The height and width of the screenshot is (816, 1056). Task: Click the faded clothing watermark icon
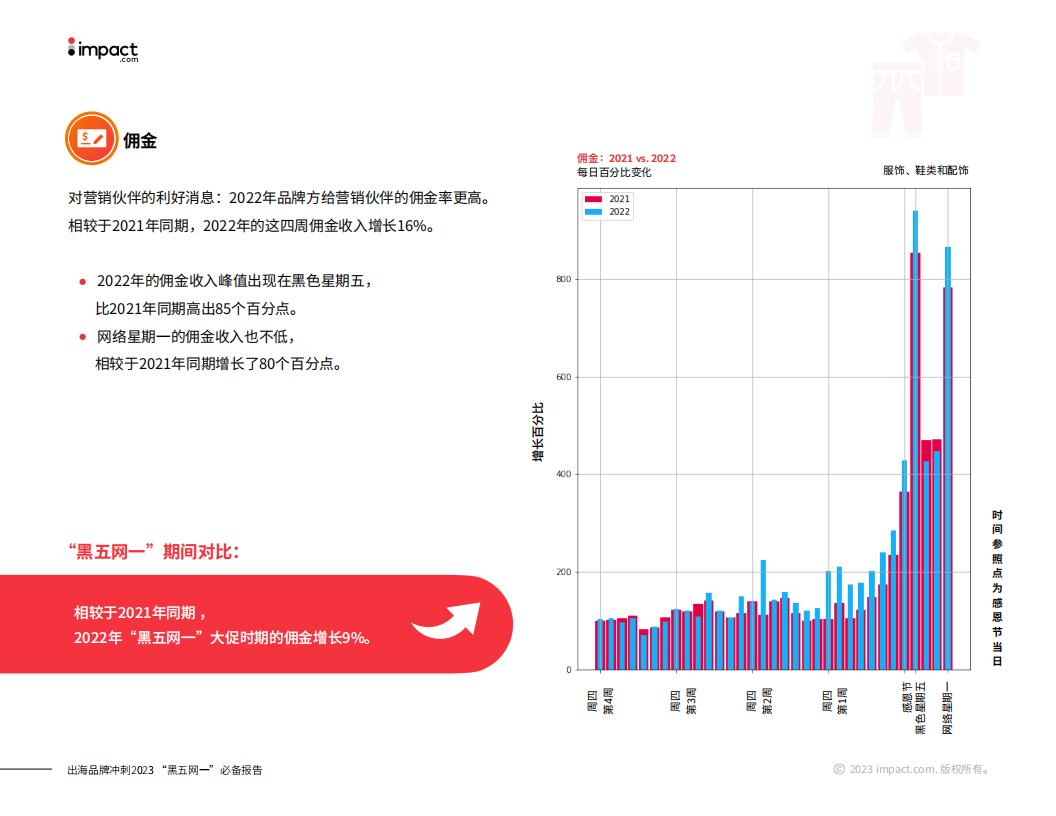(925, 83)
